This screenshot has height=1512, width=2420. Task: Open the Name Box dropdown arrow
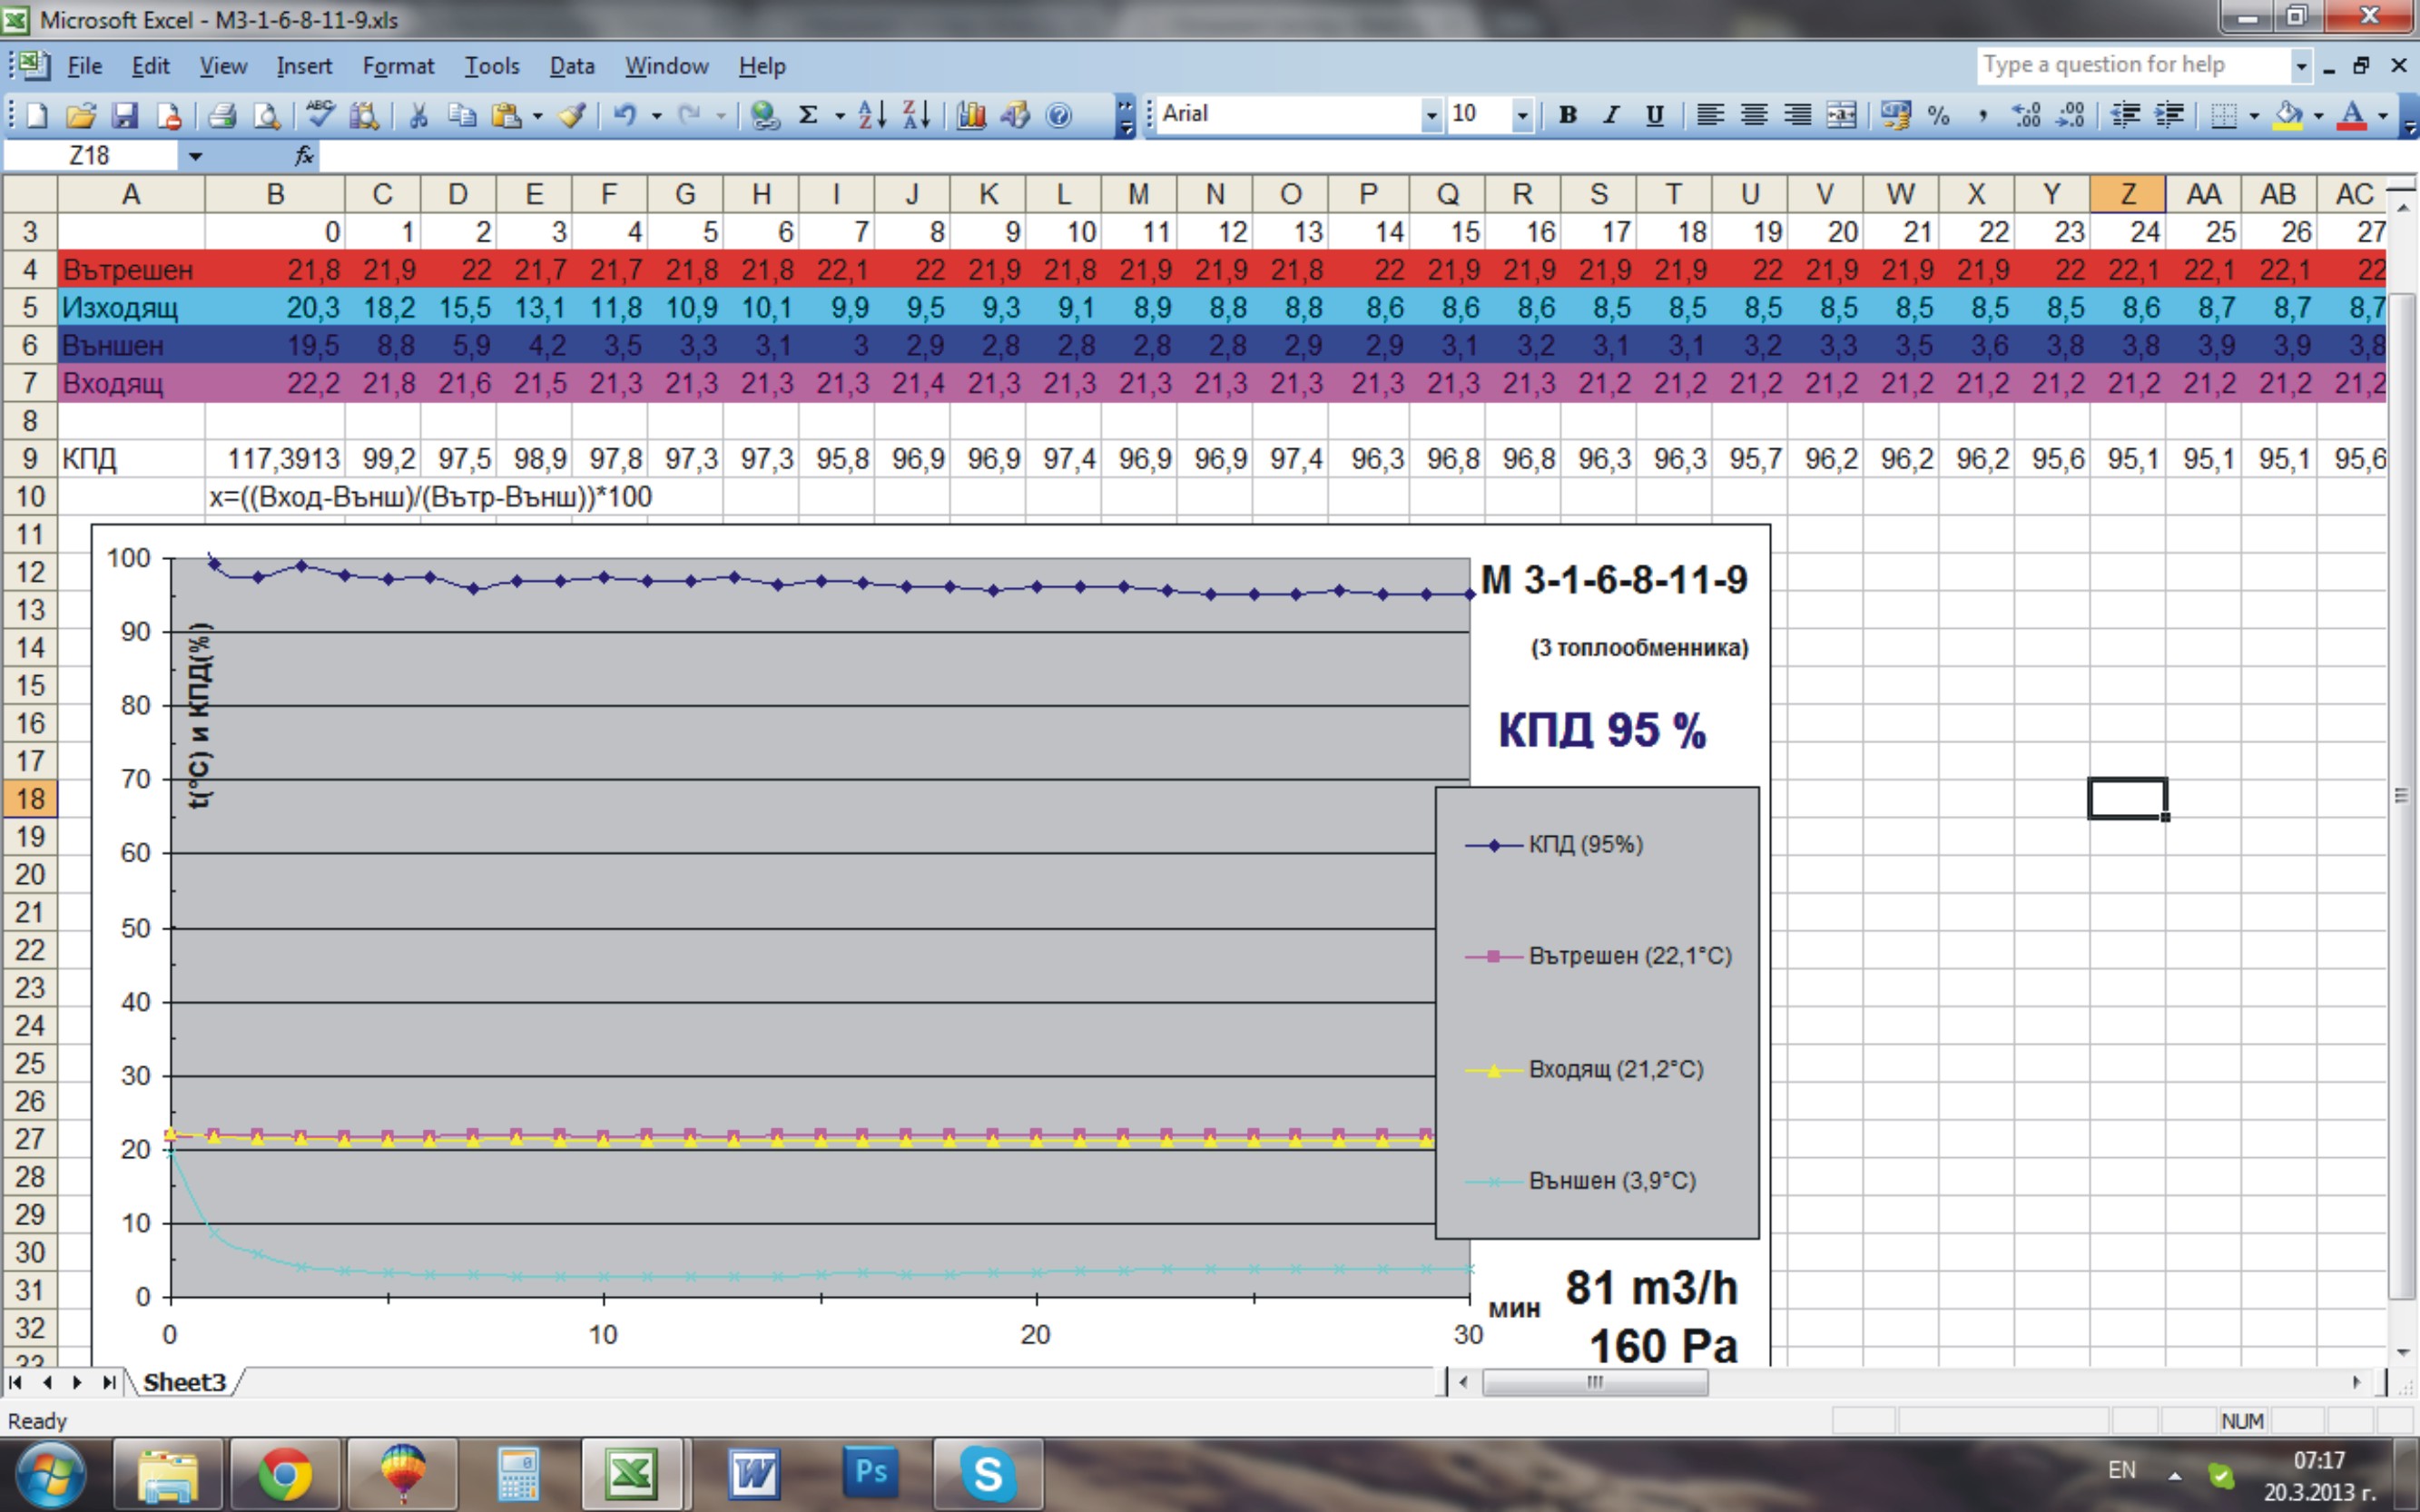point(195,156)
